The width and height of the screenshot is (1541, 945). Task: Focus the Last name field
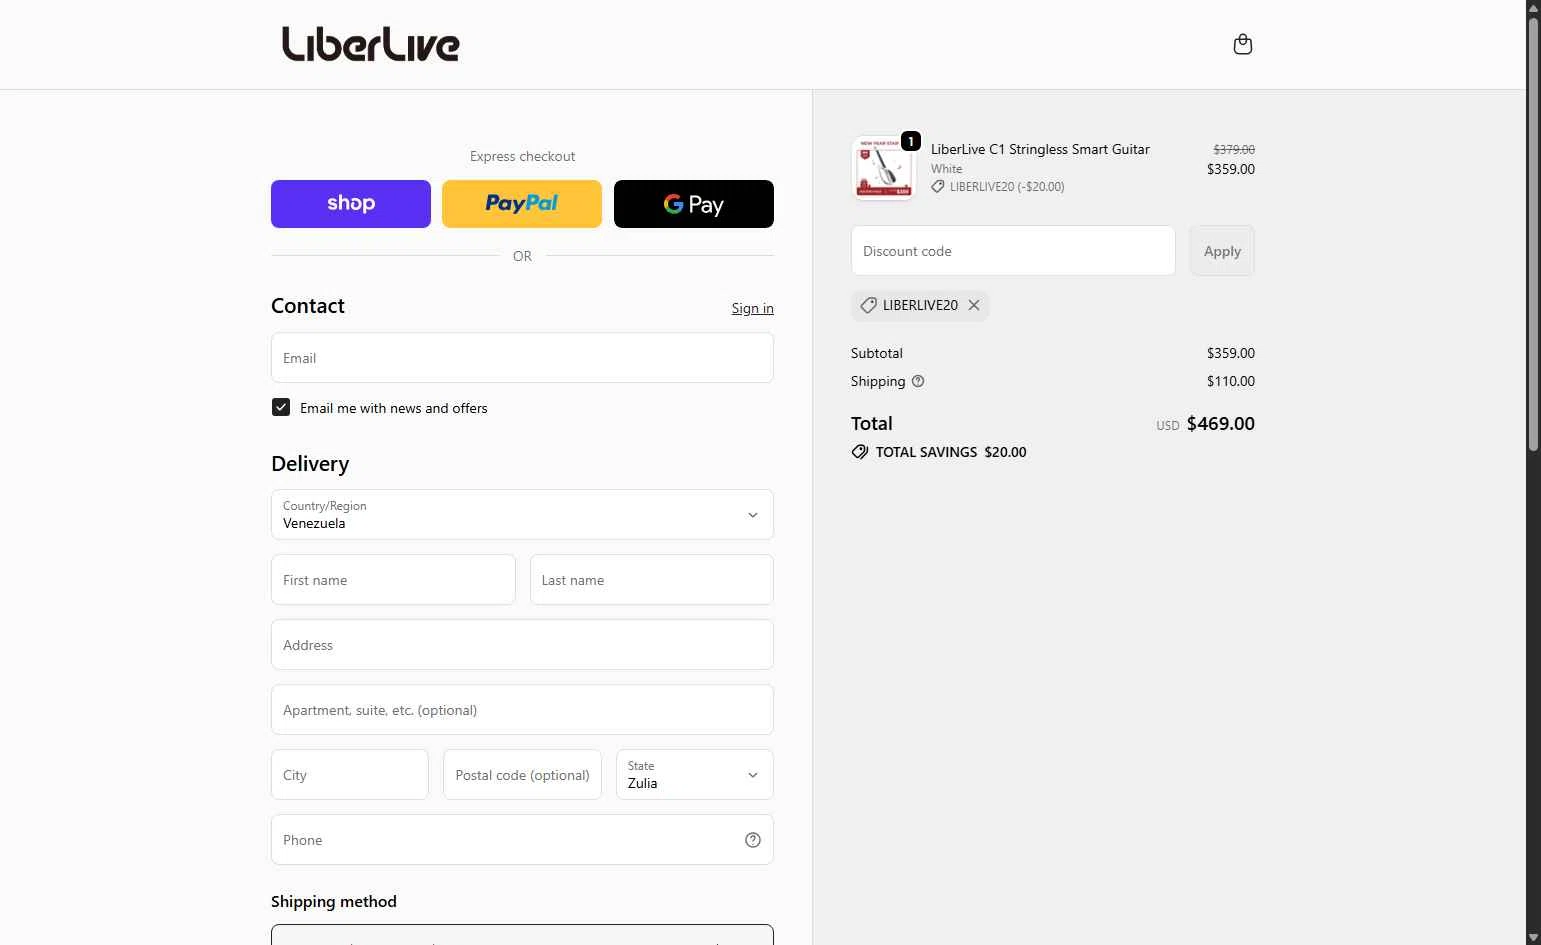652,580
